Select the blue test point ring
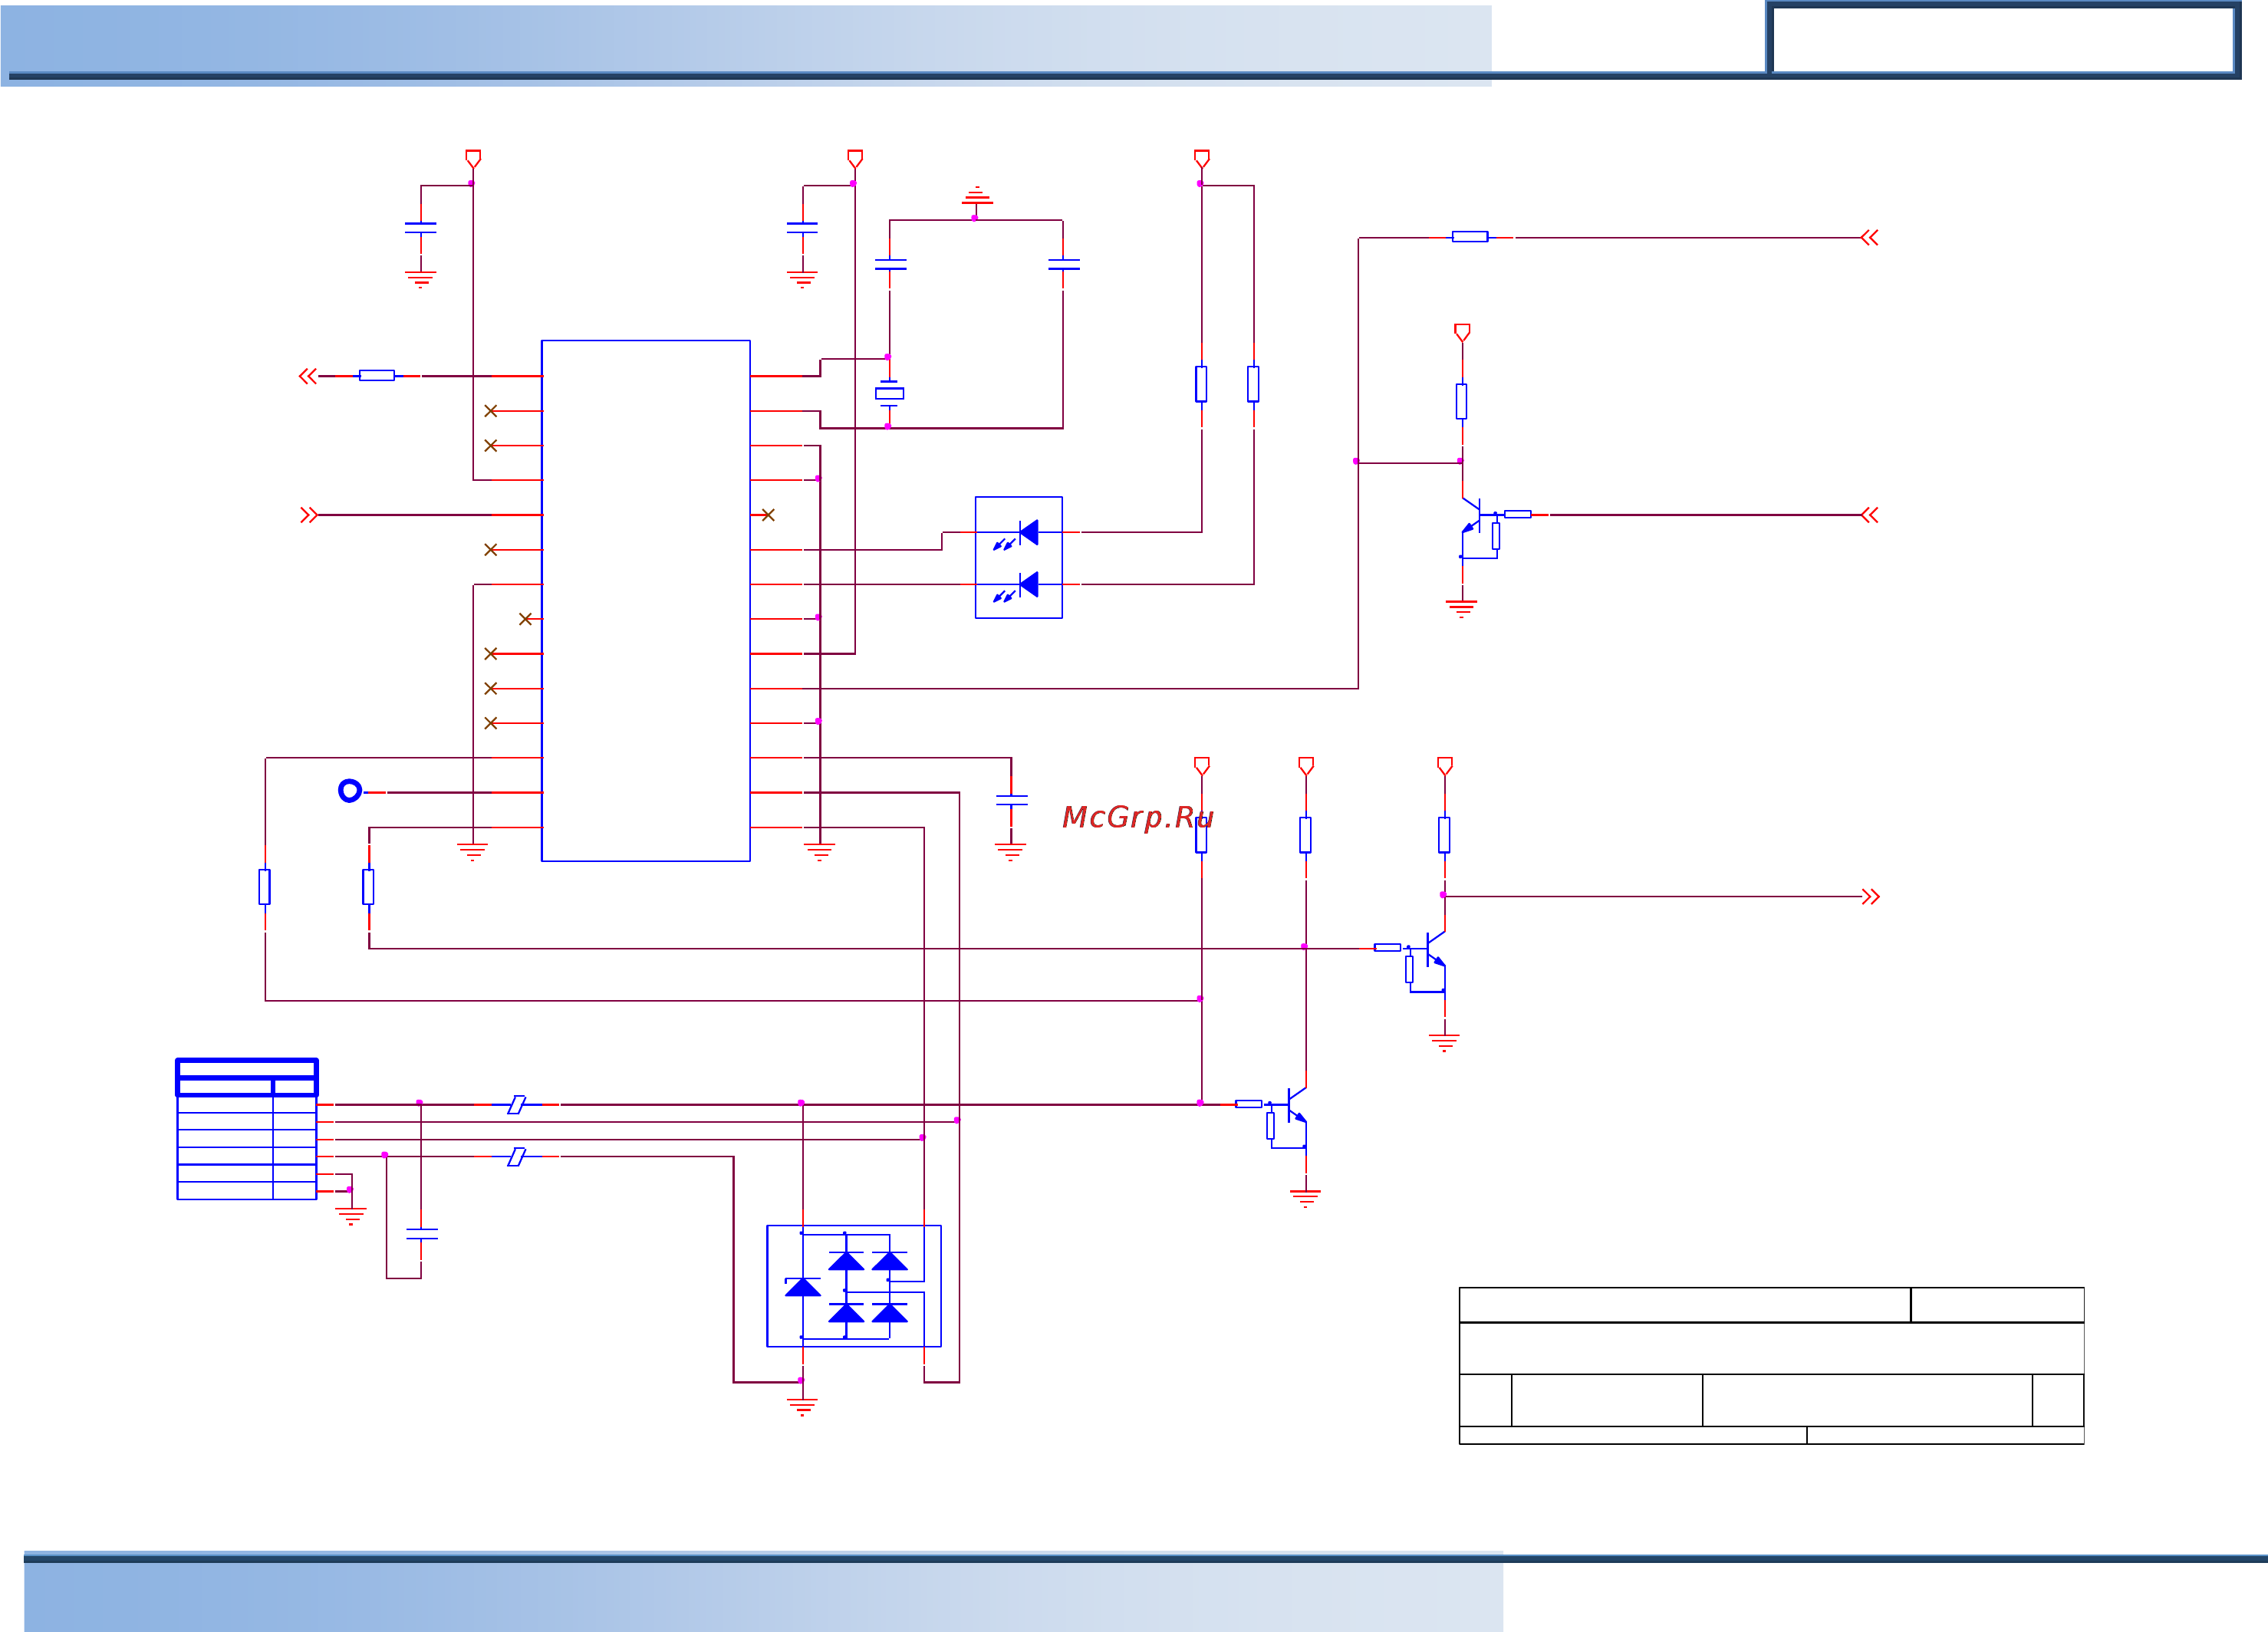The width and height of the screenshot is (2268, 1632). 349,791
